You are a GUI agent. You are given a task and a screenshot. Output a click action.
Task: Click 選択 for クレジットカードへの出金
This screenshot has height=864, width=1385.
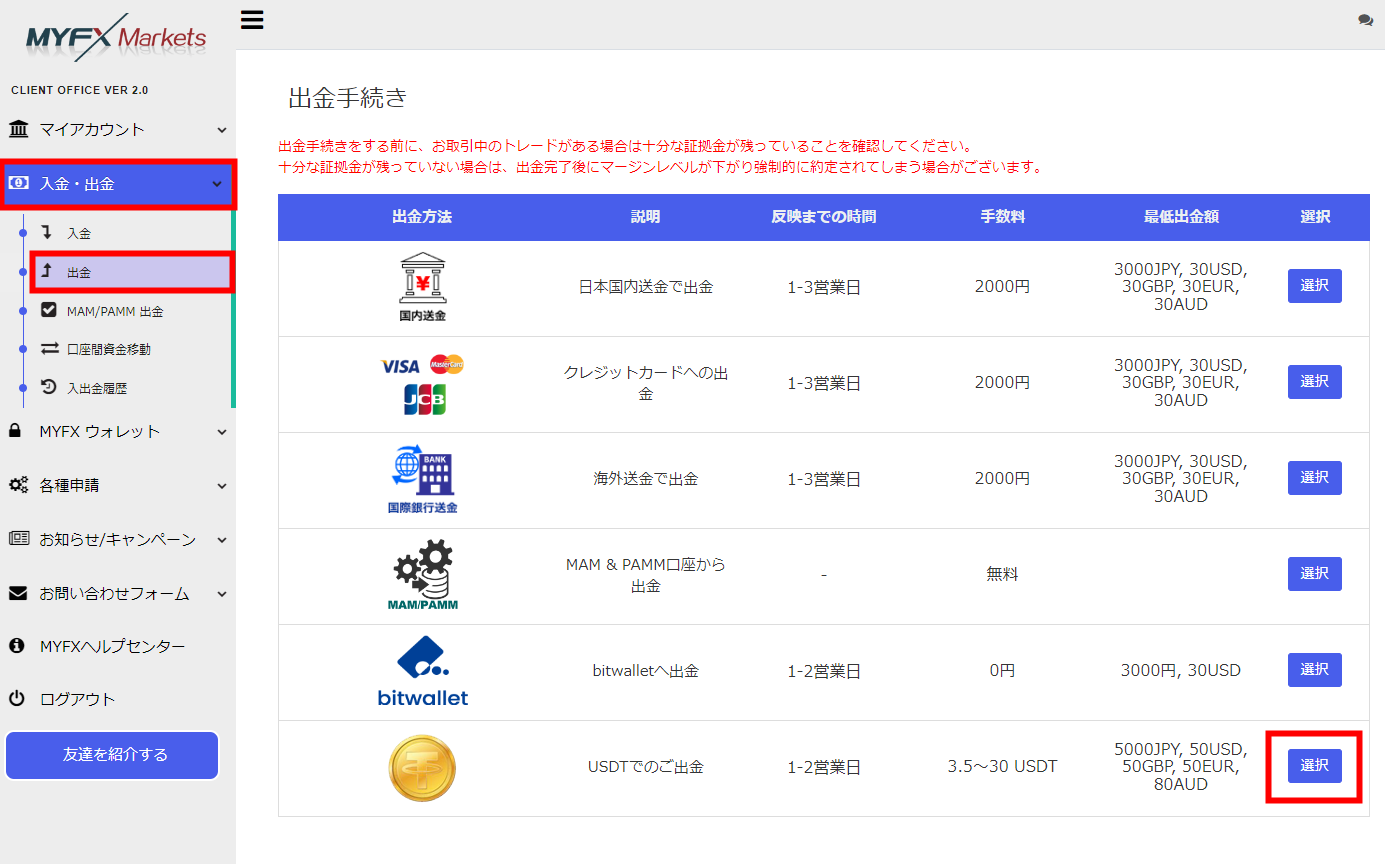point(1314,382)
